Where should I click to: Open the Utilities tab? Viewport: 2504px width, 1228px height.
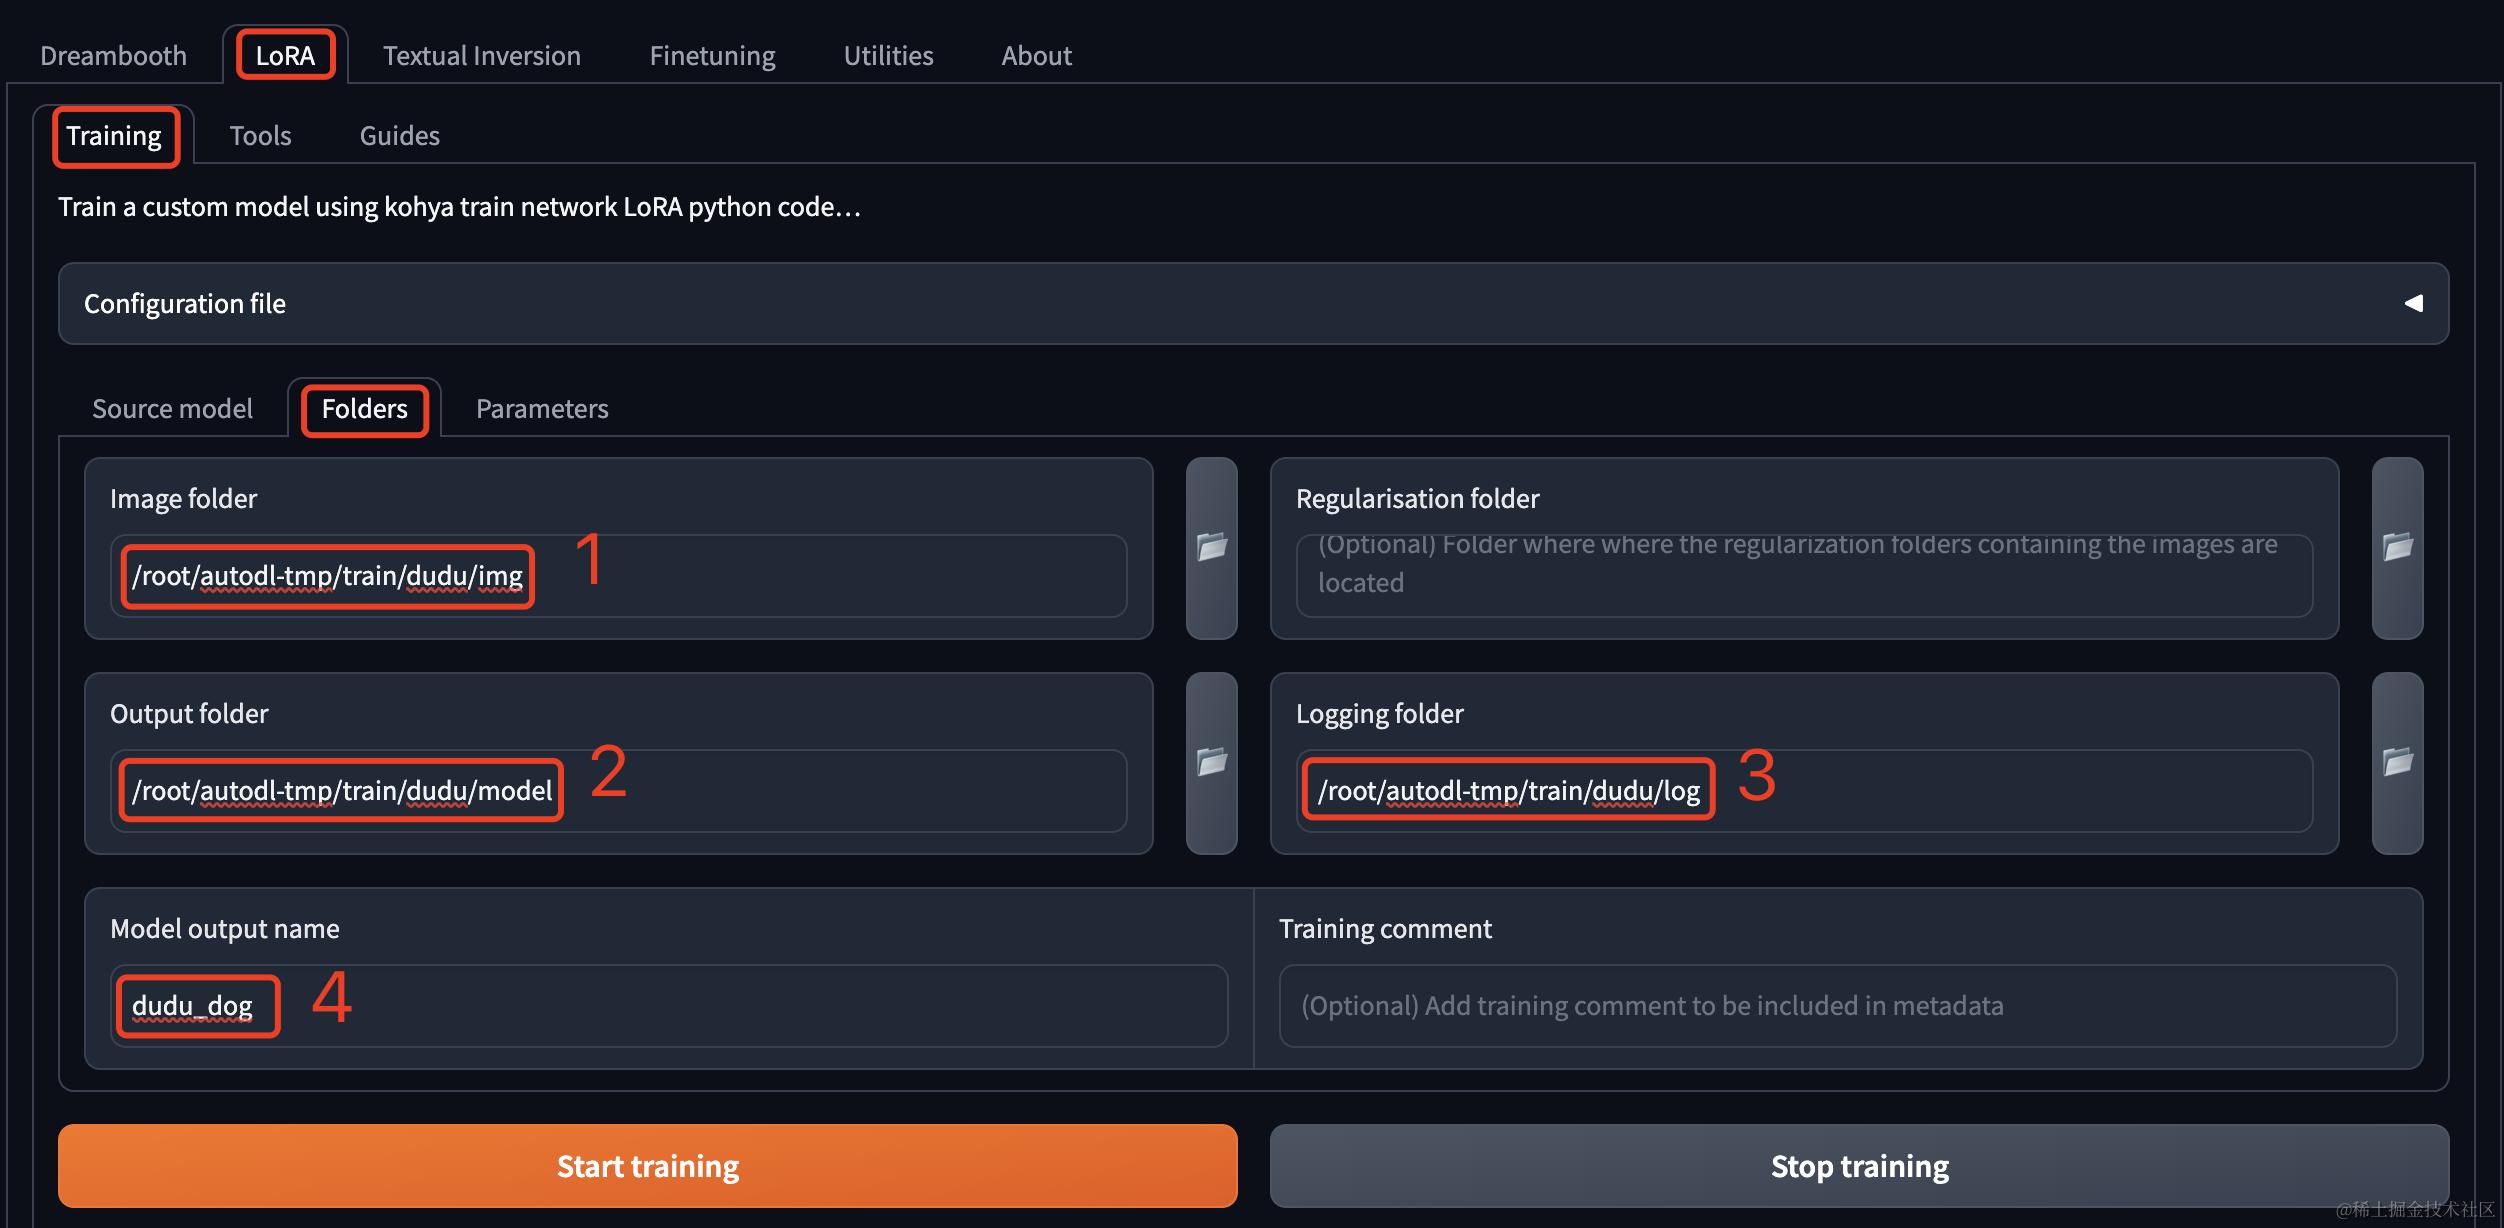(888, 56)
